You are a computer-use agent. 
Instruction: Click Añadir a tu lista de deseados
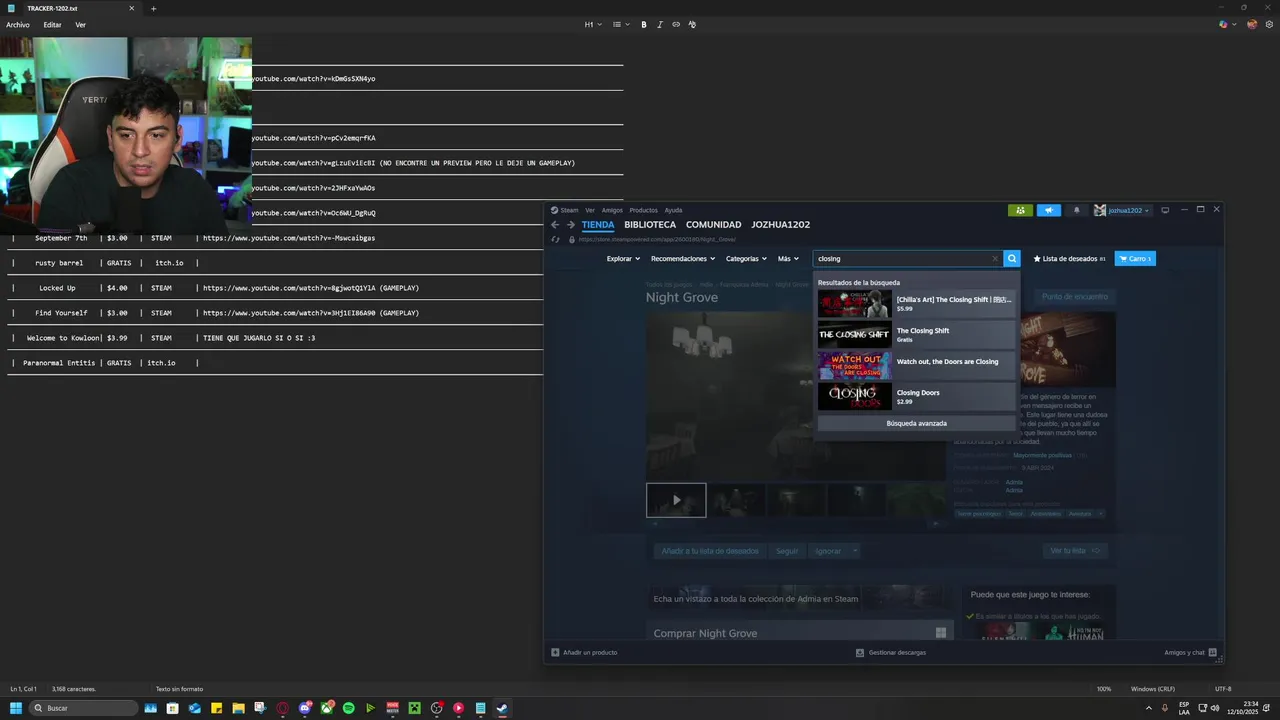point(710,551)
